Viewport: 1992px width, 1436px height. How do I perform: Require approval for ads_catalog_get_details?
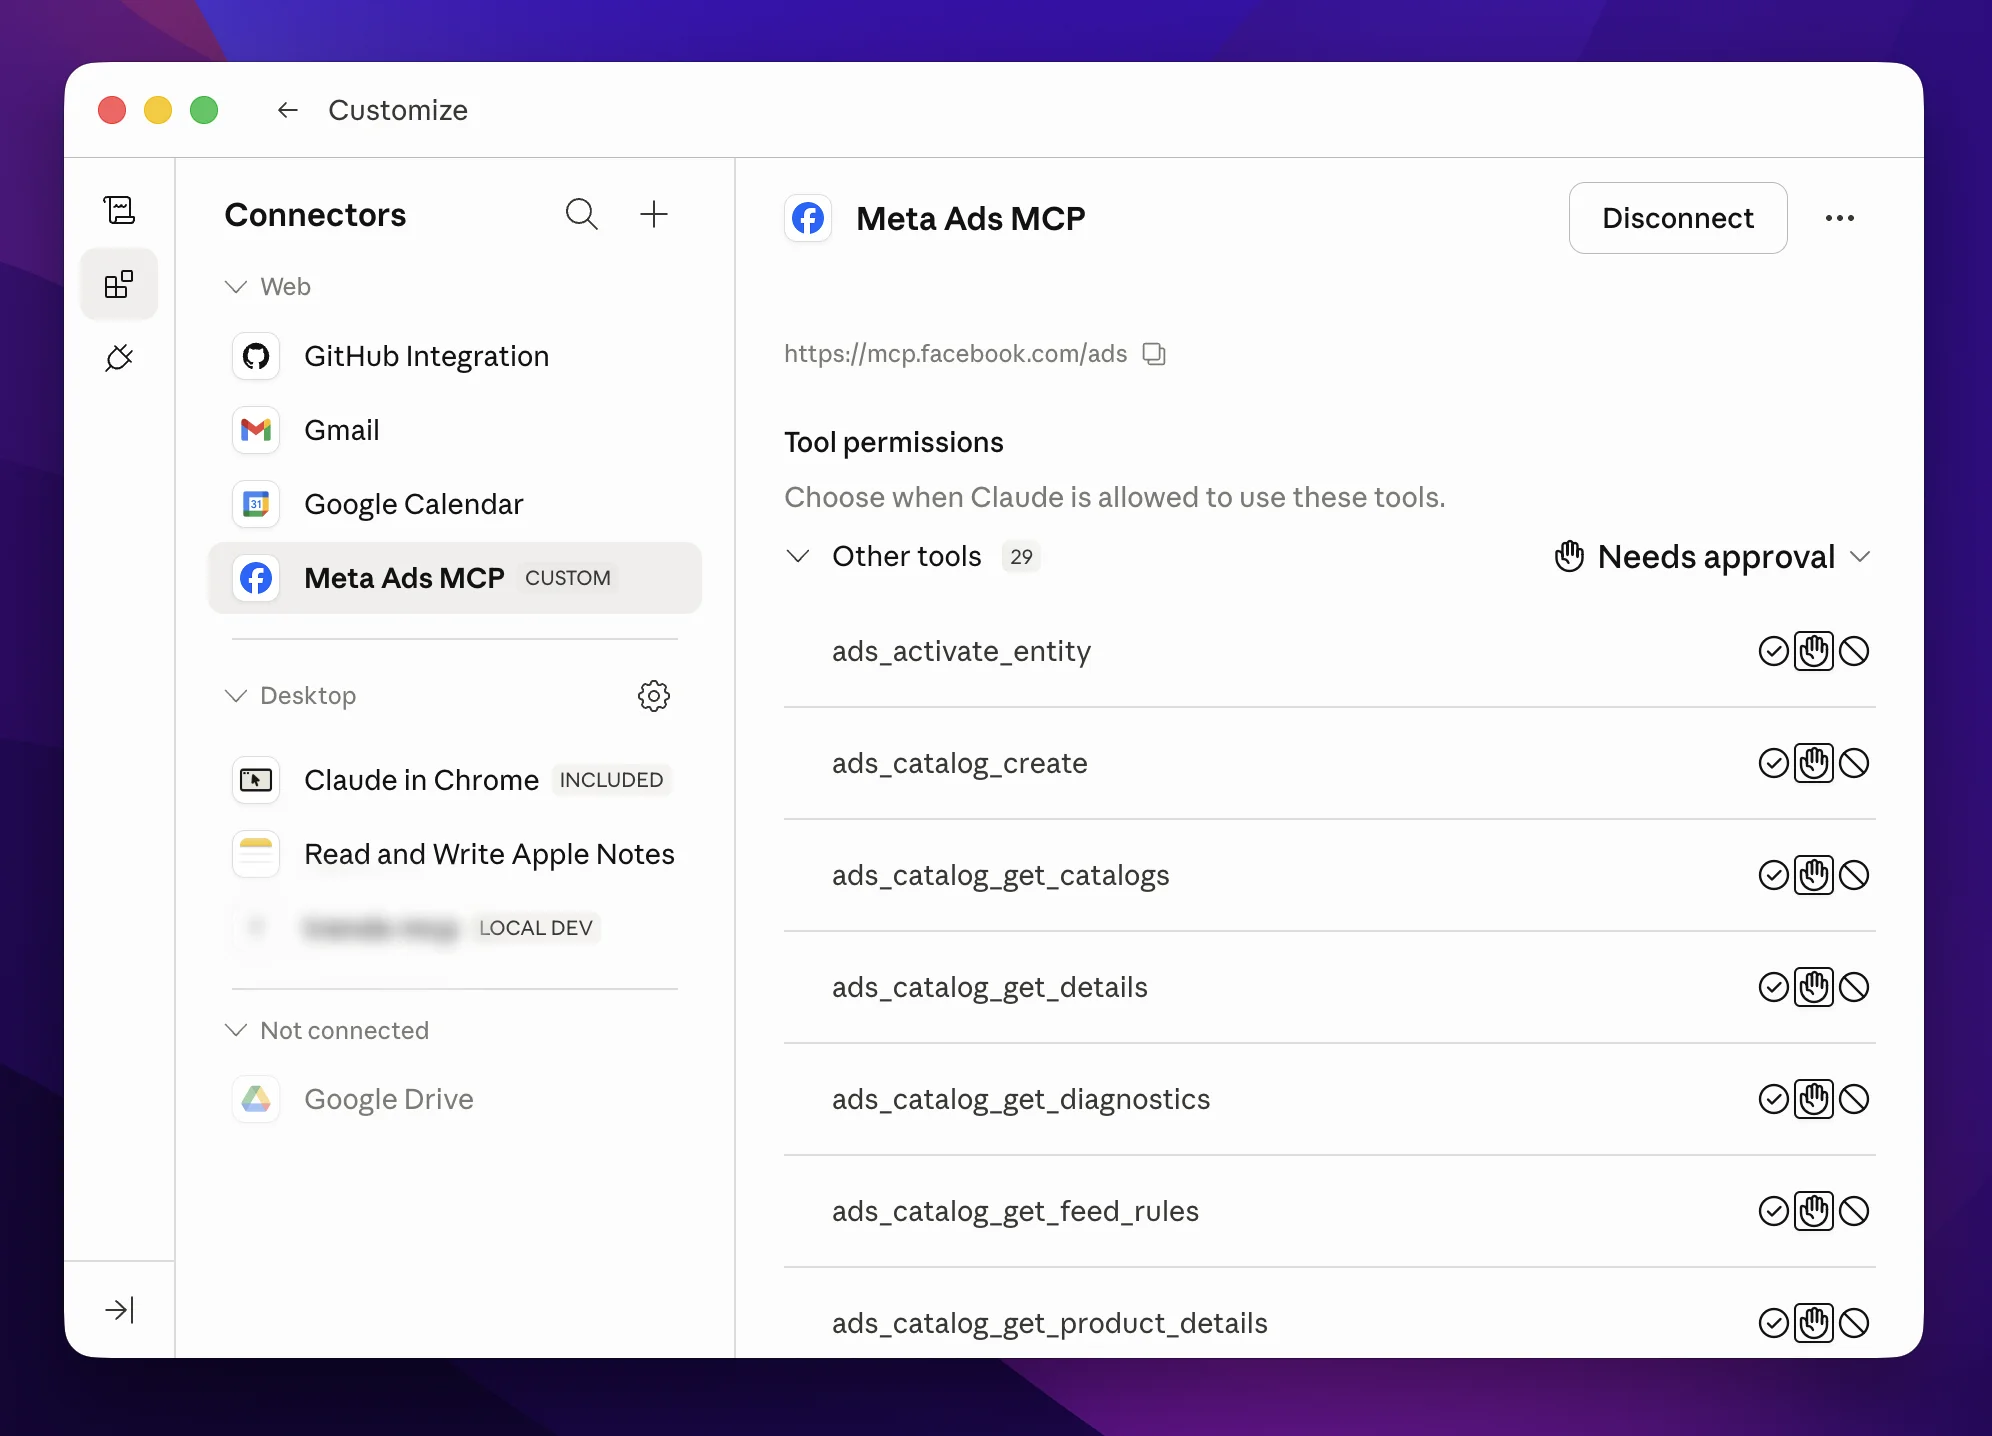1814,987
